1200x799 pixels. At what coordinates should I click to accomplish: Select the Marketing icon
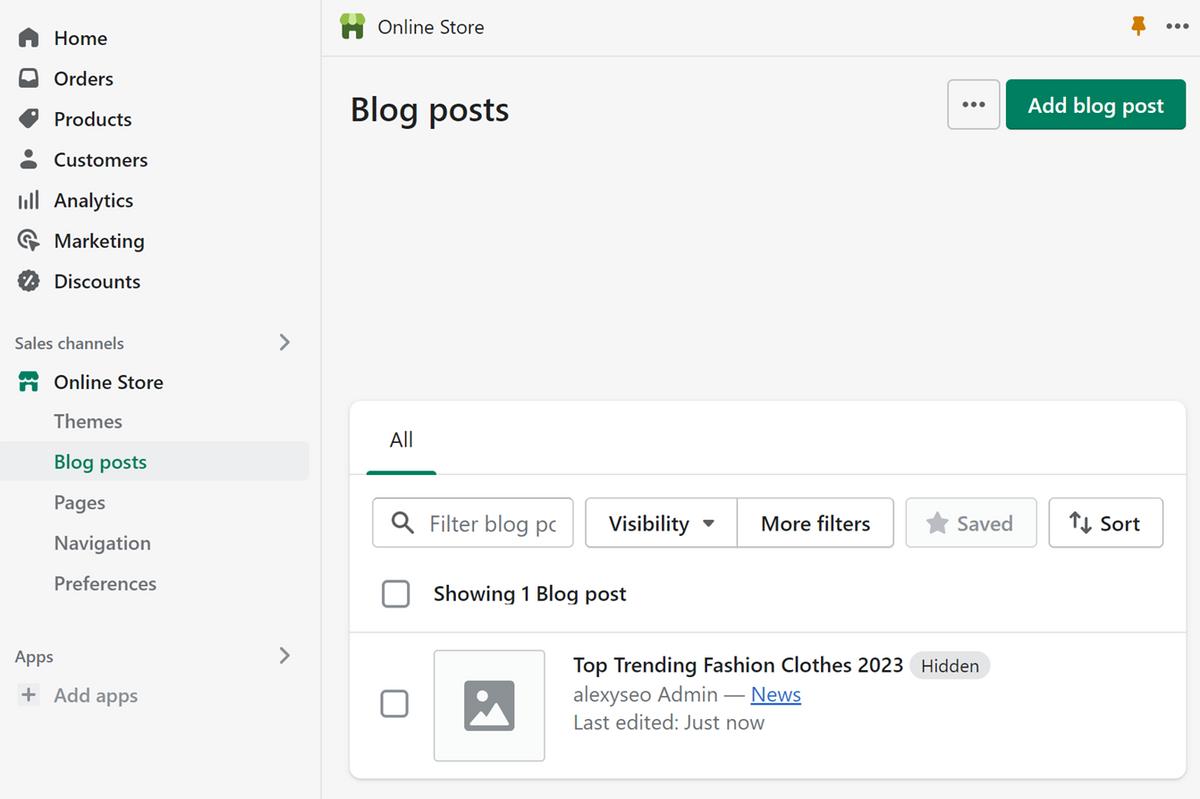click(29, 240)
